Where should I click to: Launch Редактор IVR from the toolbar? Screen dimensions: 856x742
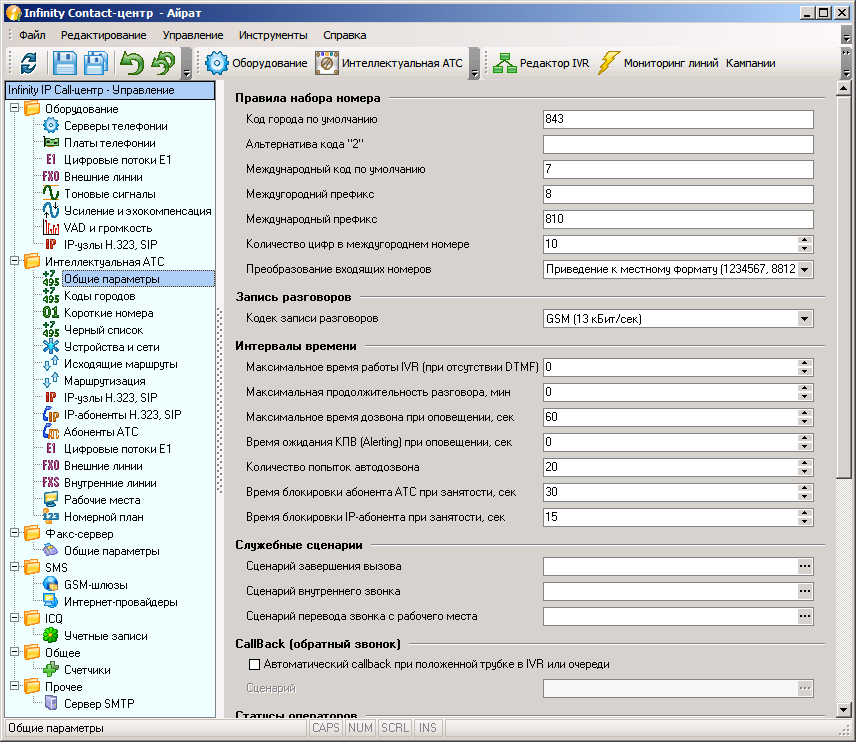click(541, 63)
